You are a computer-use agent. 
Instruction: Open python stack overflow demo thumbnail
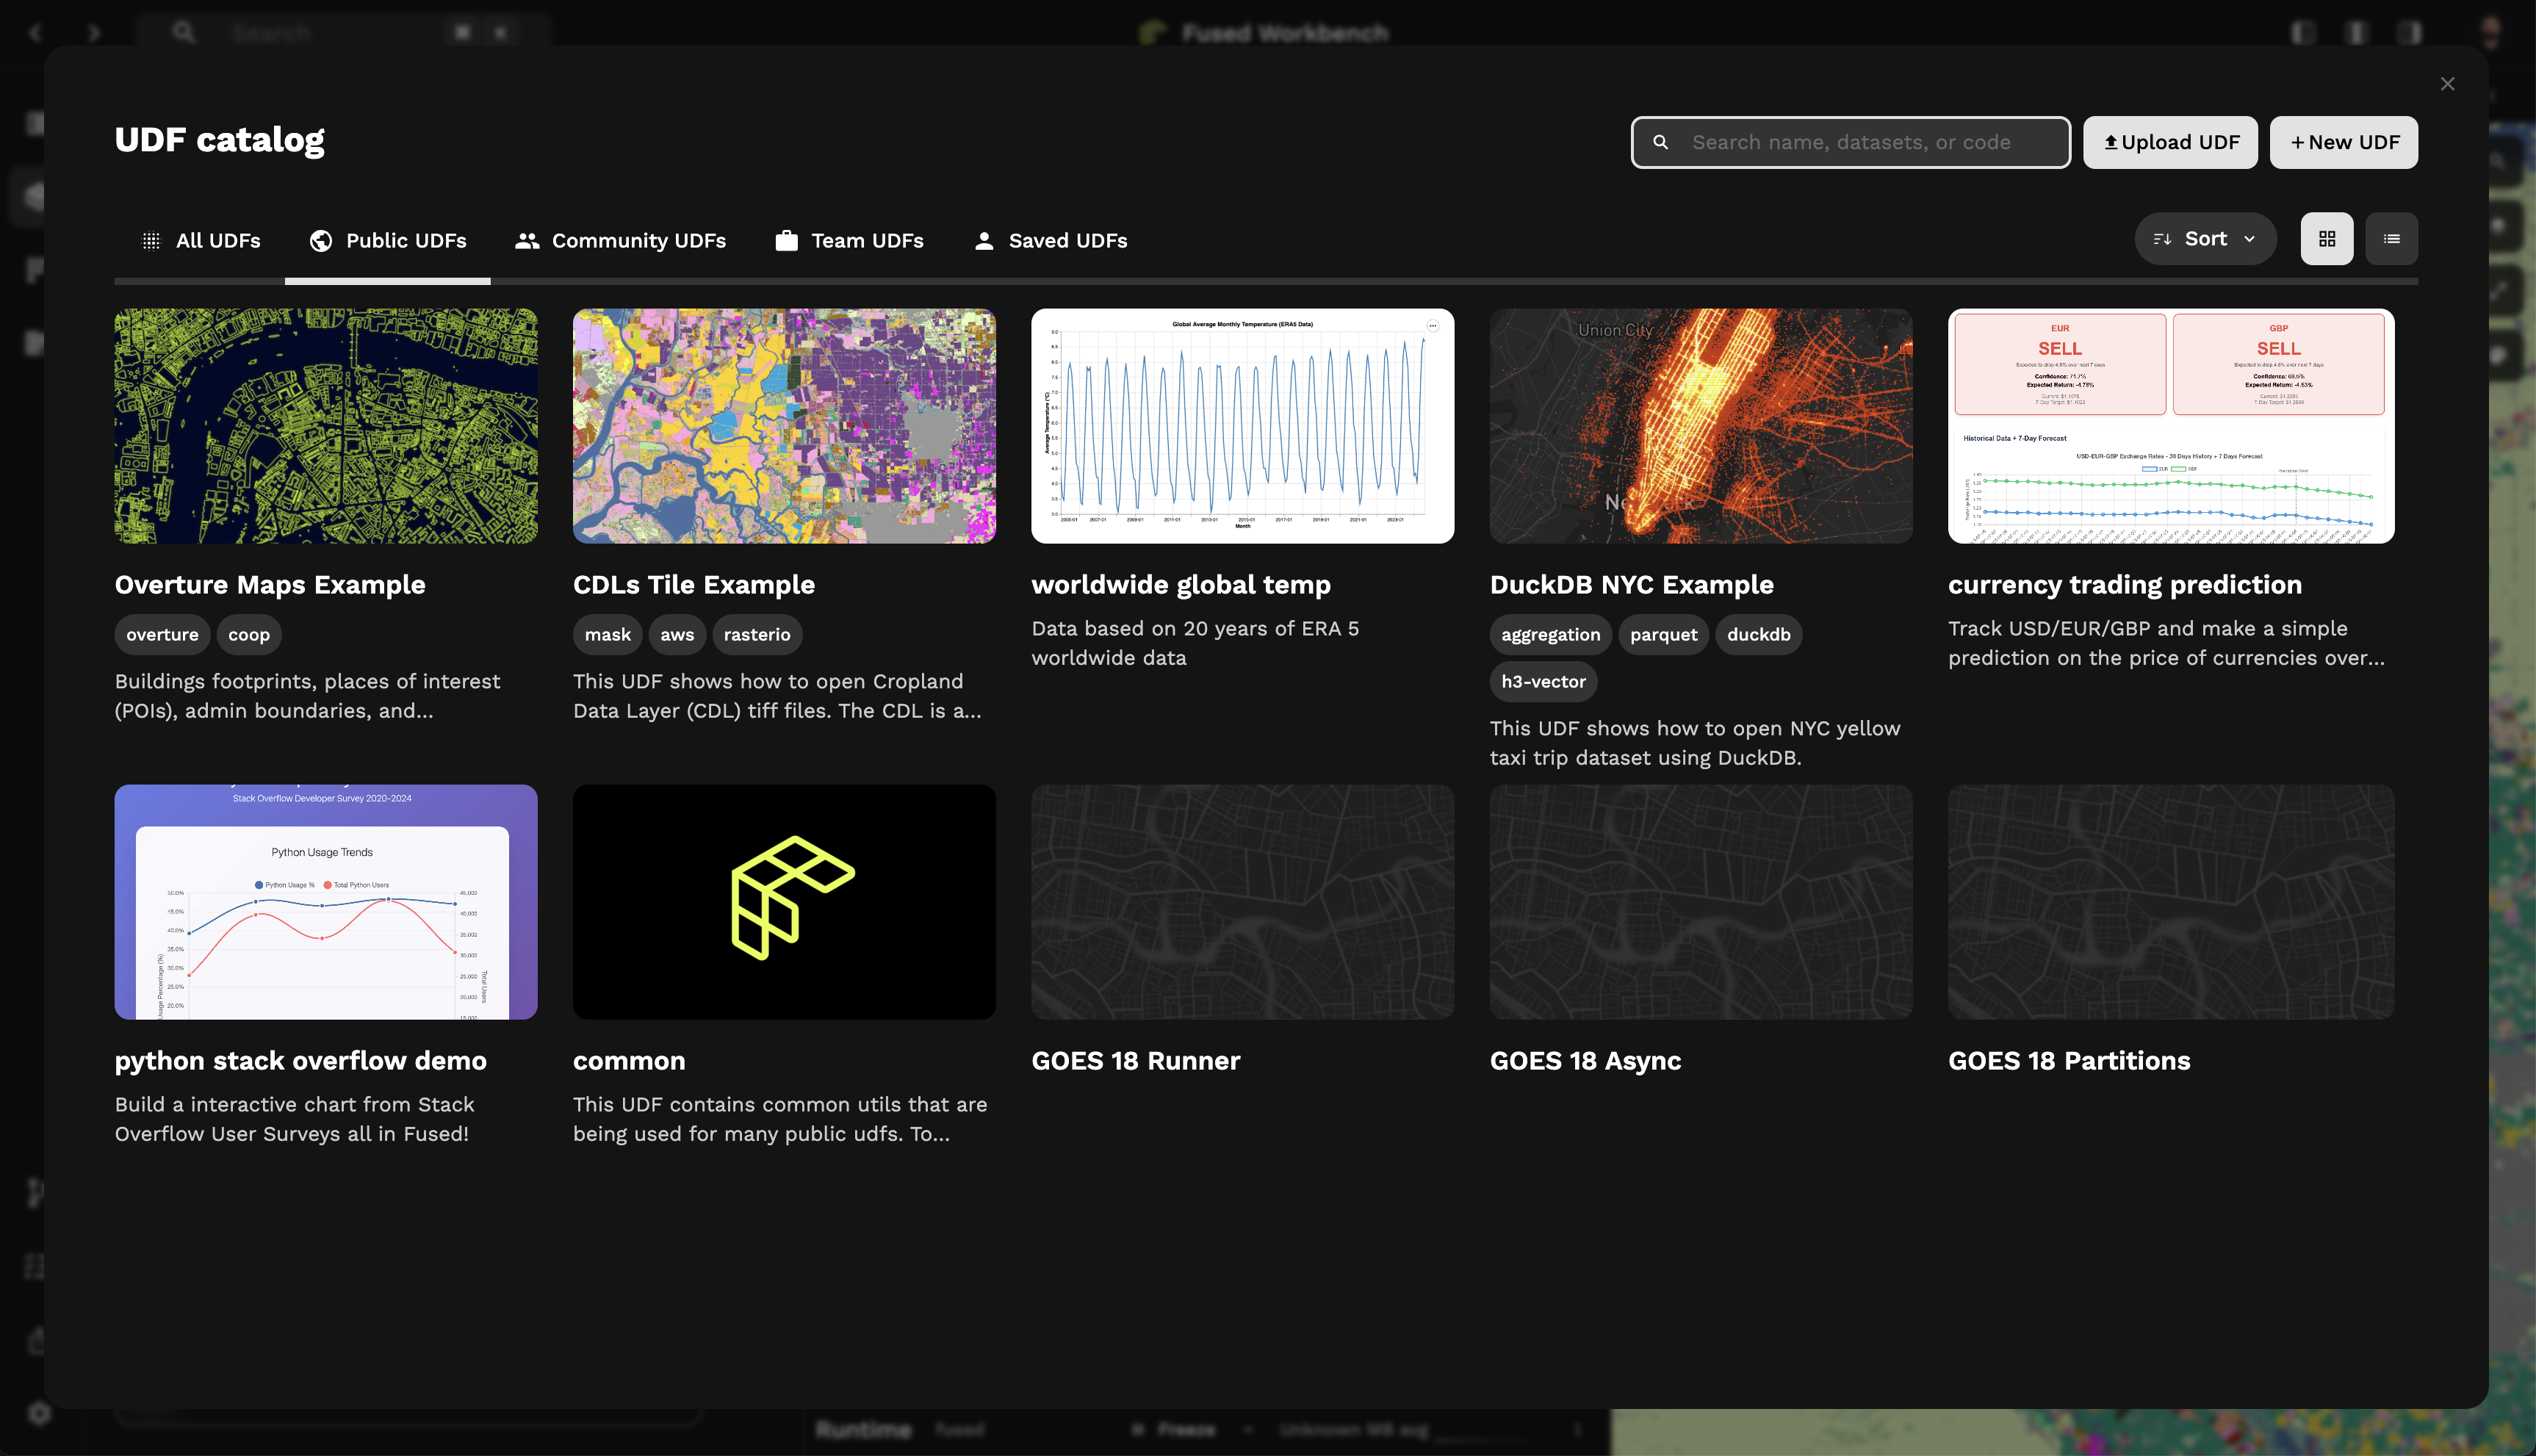[x=326, y=902]
